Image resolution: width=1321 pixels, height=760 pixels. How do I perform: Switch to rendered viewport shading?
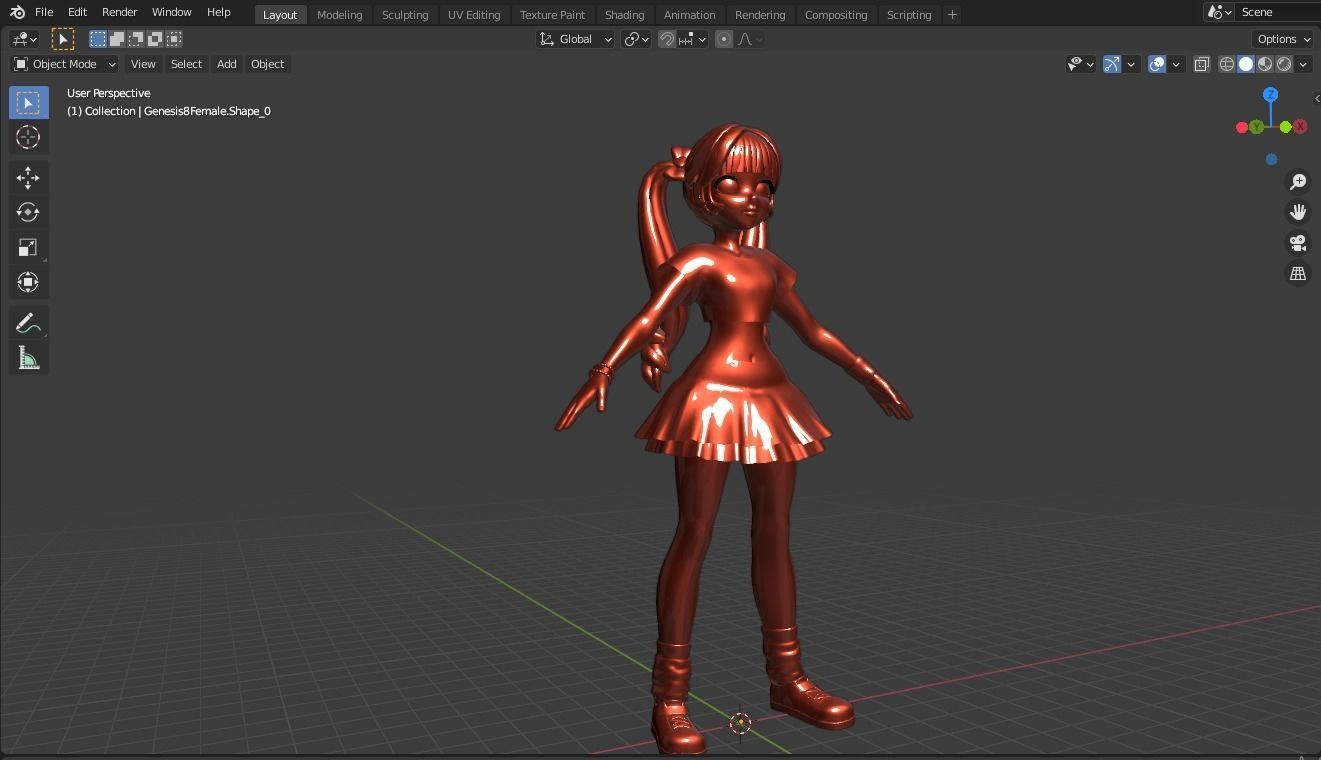point(1283,64)
